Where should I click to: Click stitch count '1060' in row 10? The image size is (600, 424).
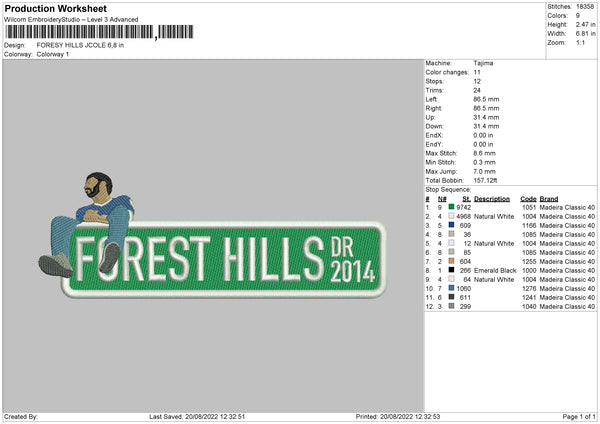tap(464, 289)
